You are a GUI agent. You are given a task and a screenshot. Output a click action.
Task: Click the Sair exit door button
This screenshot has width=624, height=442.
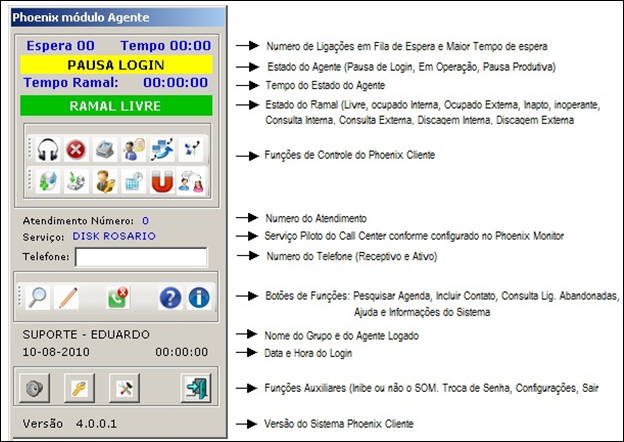pos(196,388)
